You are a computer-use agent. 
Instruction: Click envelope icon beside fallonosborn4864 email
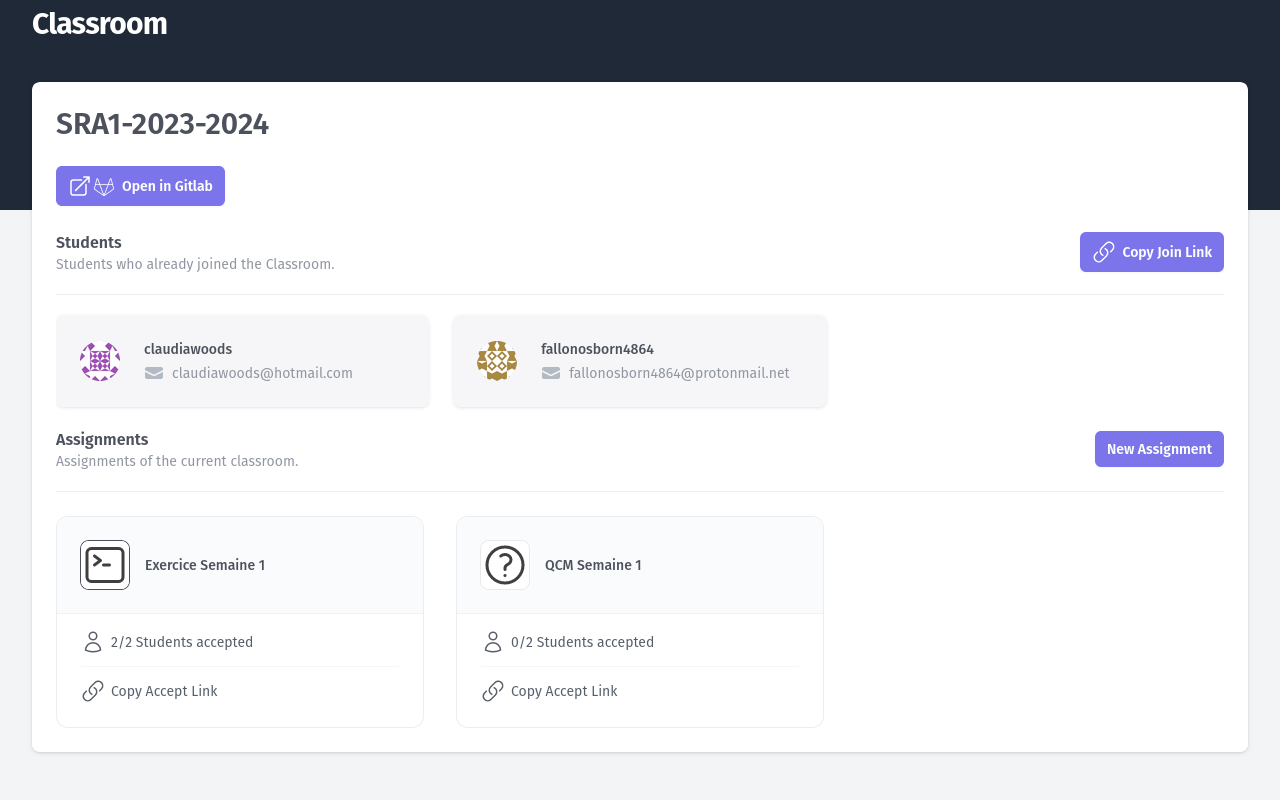[x=551, y=373]
